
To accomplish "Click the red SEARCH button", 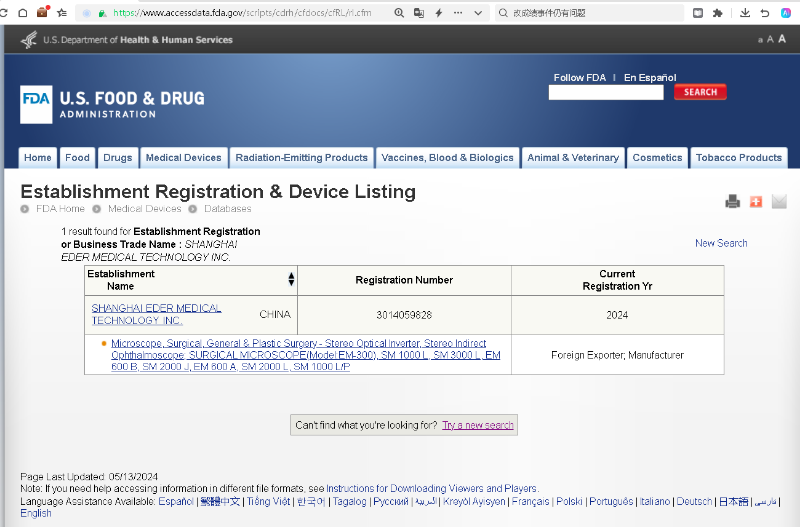I will (700, 92).
